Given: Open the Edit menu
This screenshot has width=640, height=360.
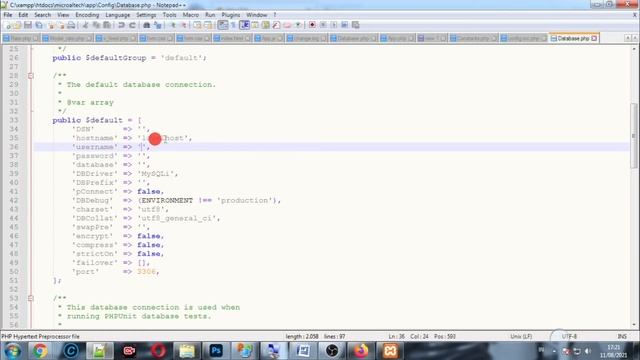Looking at the screenshot, I should tap(23, 15).
